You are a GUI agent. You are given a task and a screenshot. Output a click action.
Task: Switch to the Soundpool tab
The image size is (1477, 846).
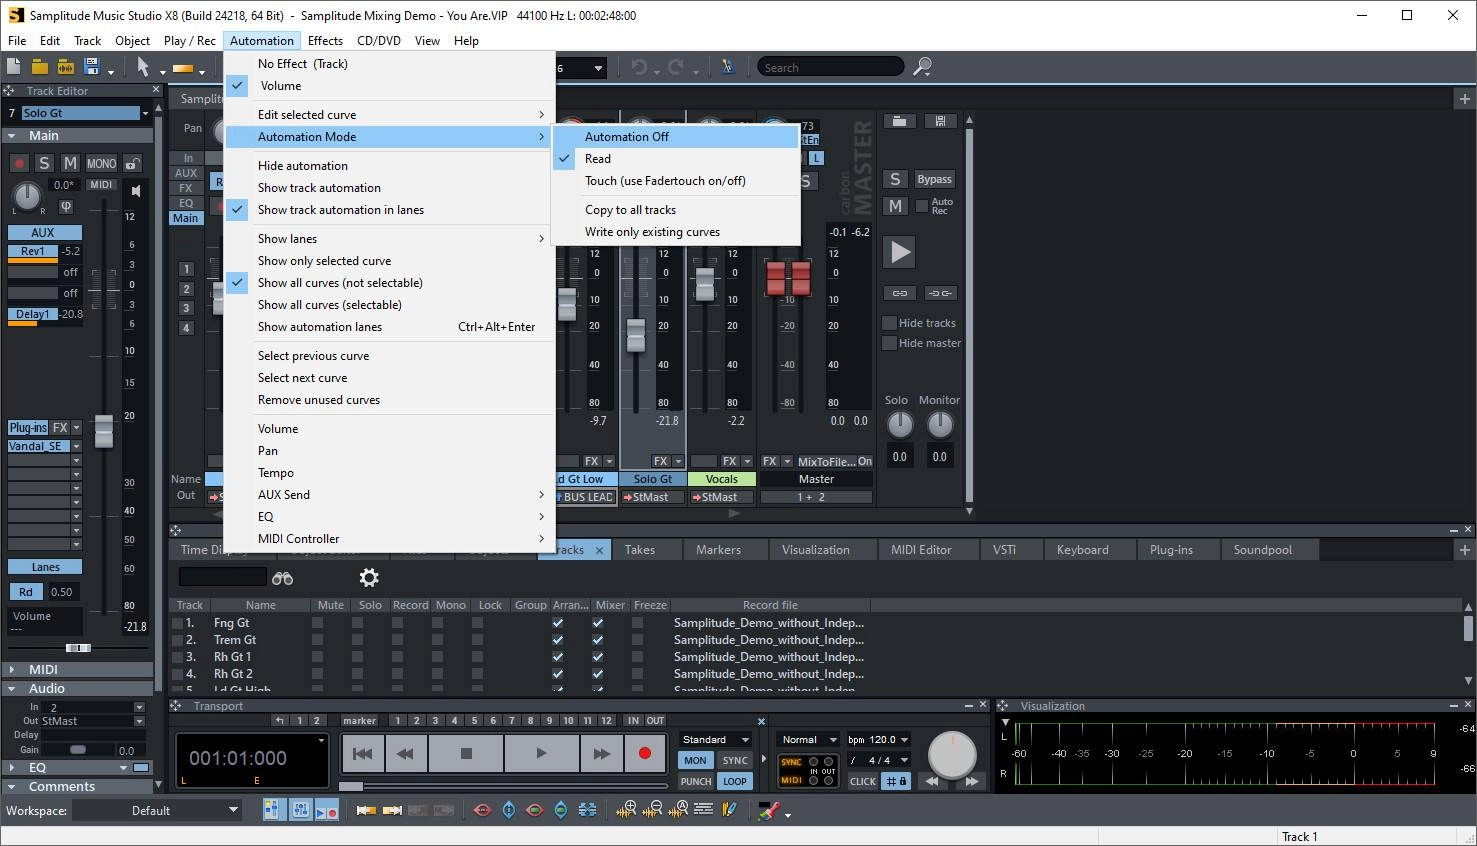pos(1262,550)
